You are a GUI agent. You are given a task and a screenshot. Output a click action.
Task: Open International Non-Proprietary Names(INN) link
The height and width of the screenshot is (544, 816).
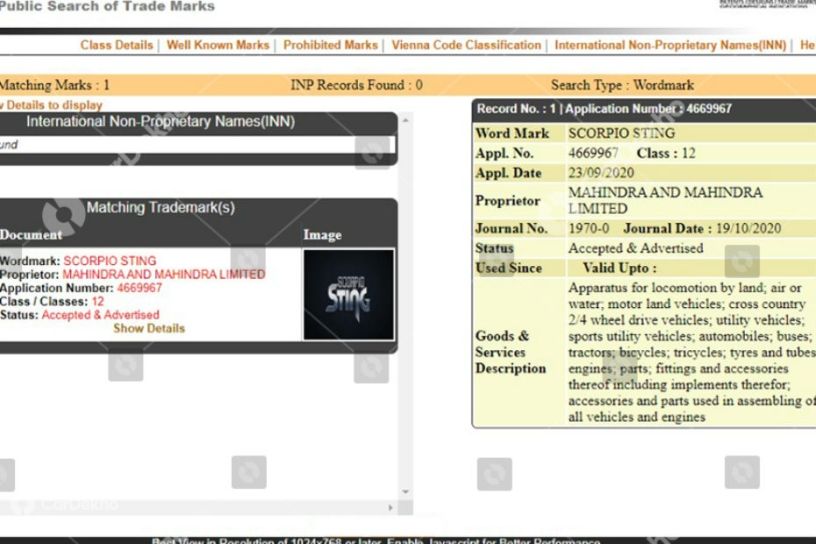point(670,45)
